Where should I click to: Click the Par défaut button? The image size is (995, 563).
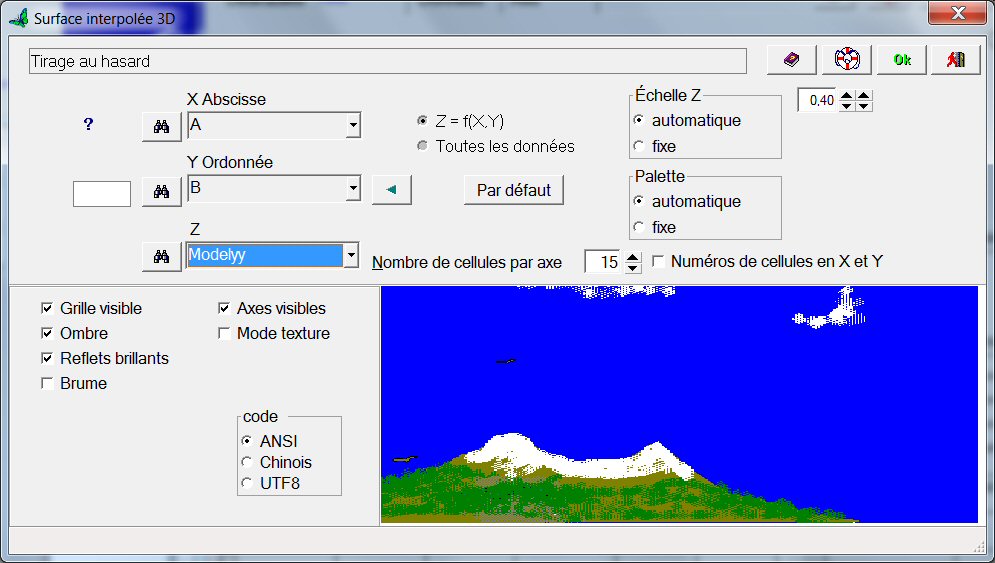click(x=514, y=190)
